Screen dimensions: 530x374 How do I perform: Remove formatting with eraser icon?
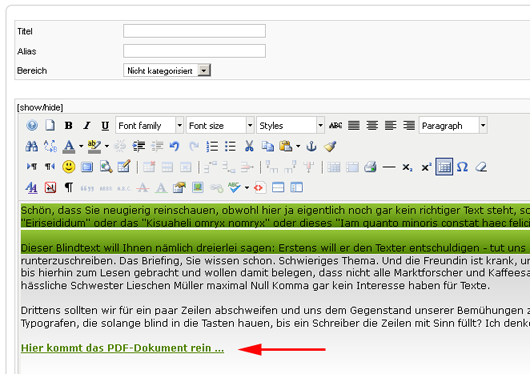tap(481, 167)
